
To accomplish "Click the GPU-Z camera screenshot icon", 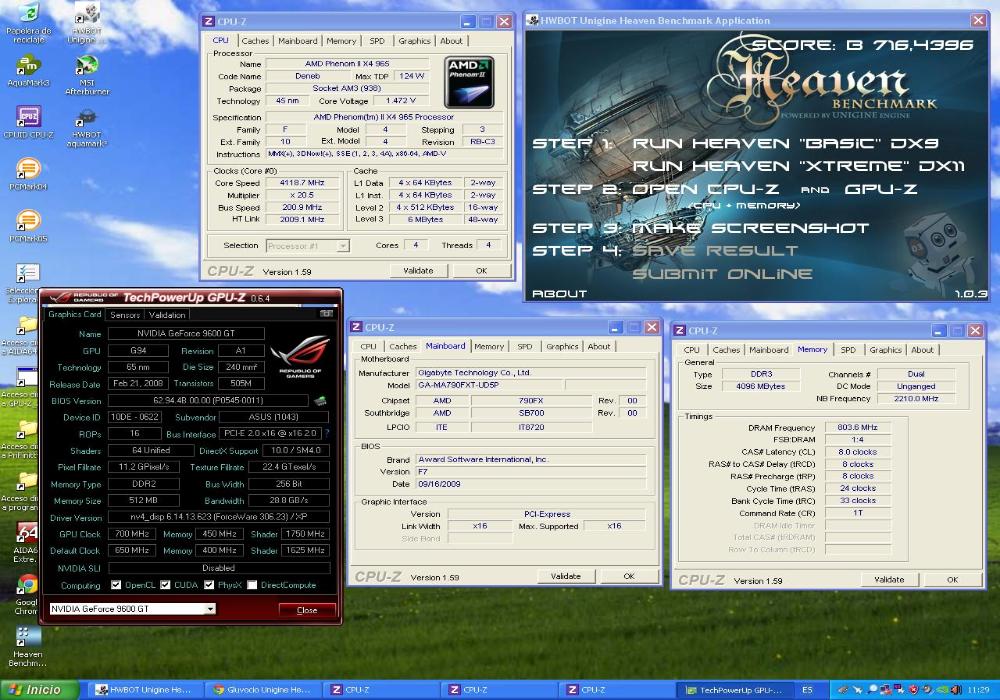I will [x=327, y=314].
